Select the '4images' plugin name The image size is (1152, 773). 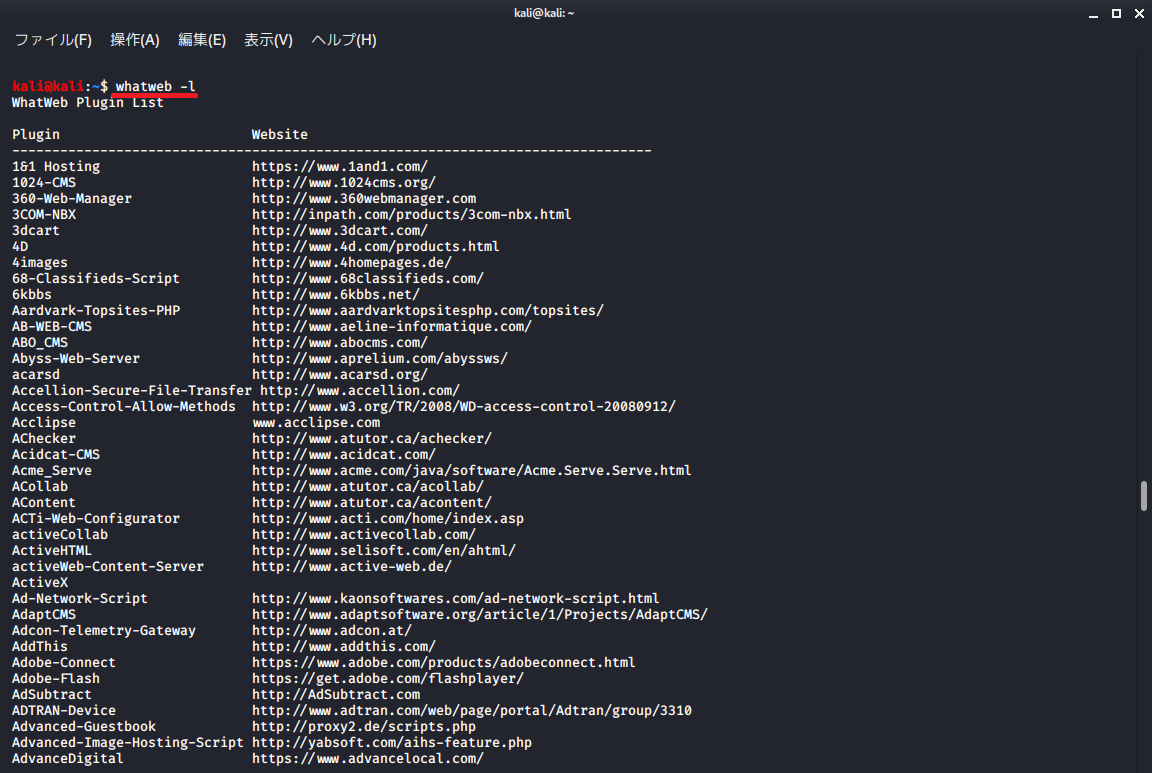[x=40, y=262]
